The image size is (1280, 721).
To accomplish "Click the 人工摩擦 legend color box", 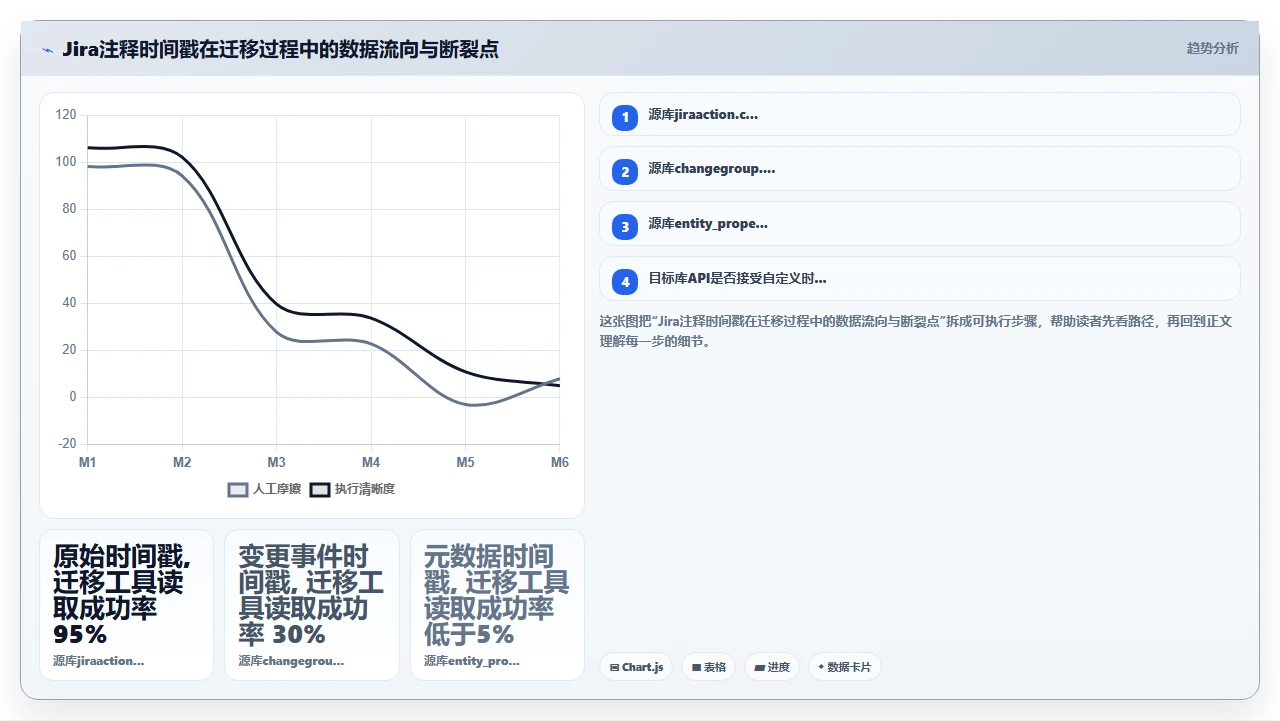I will tap(238, 489).
